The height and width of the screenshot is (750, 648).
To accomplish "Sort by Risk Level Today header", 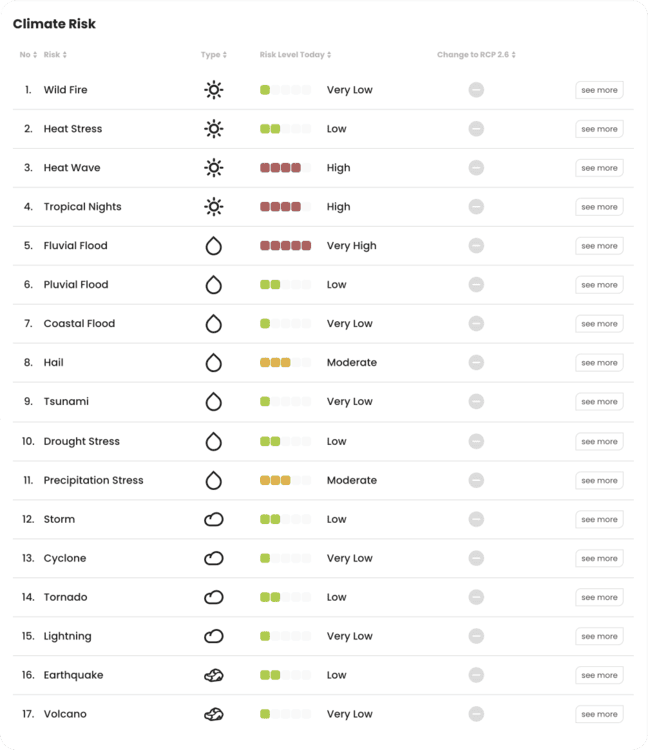I will click(295, 55).
